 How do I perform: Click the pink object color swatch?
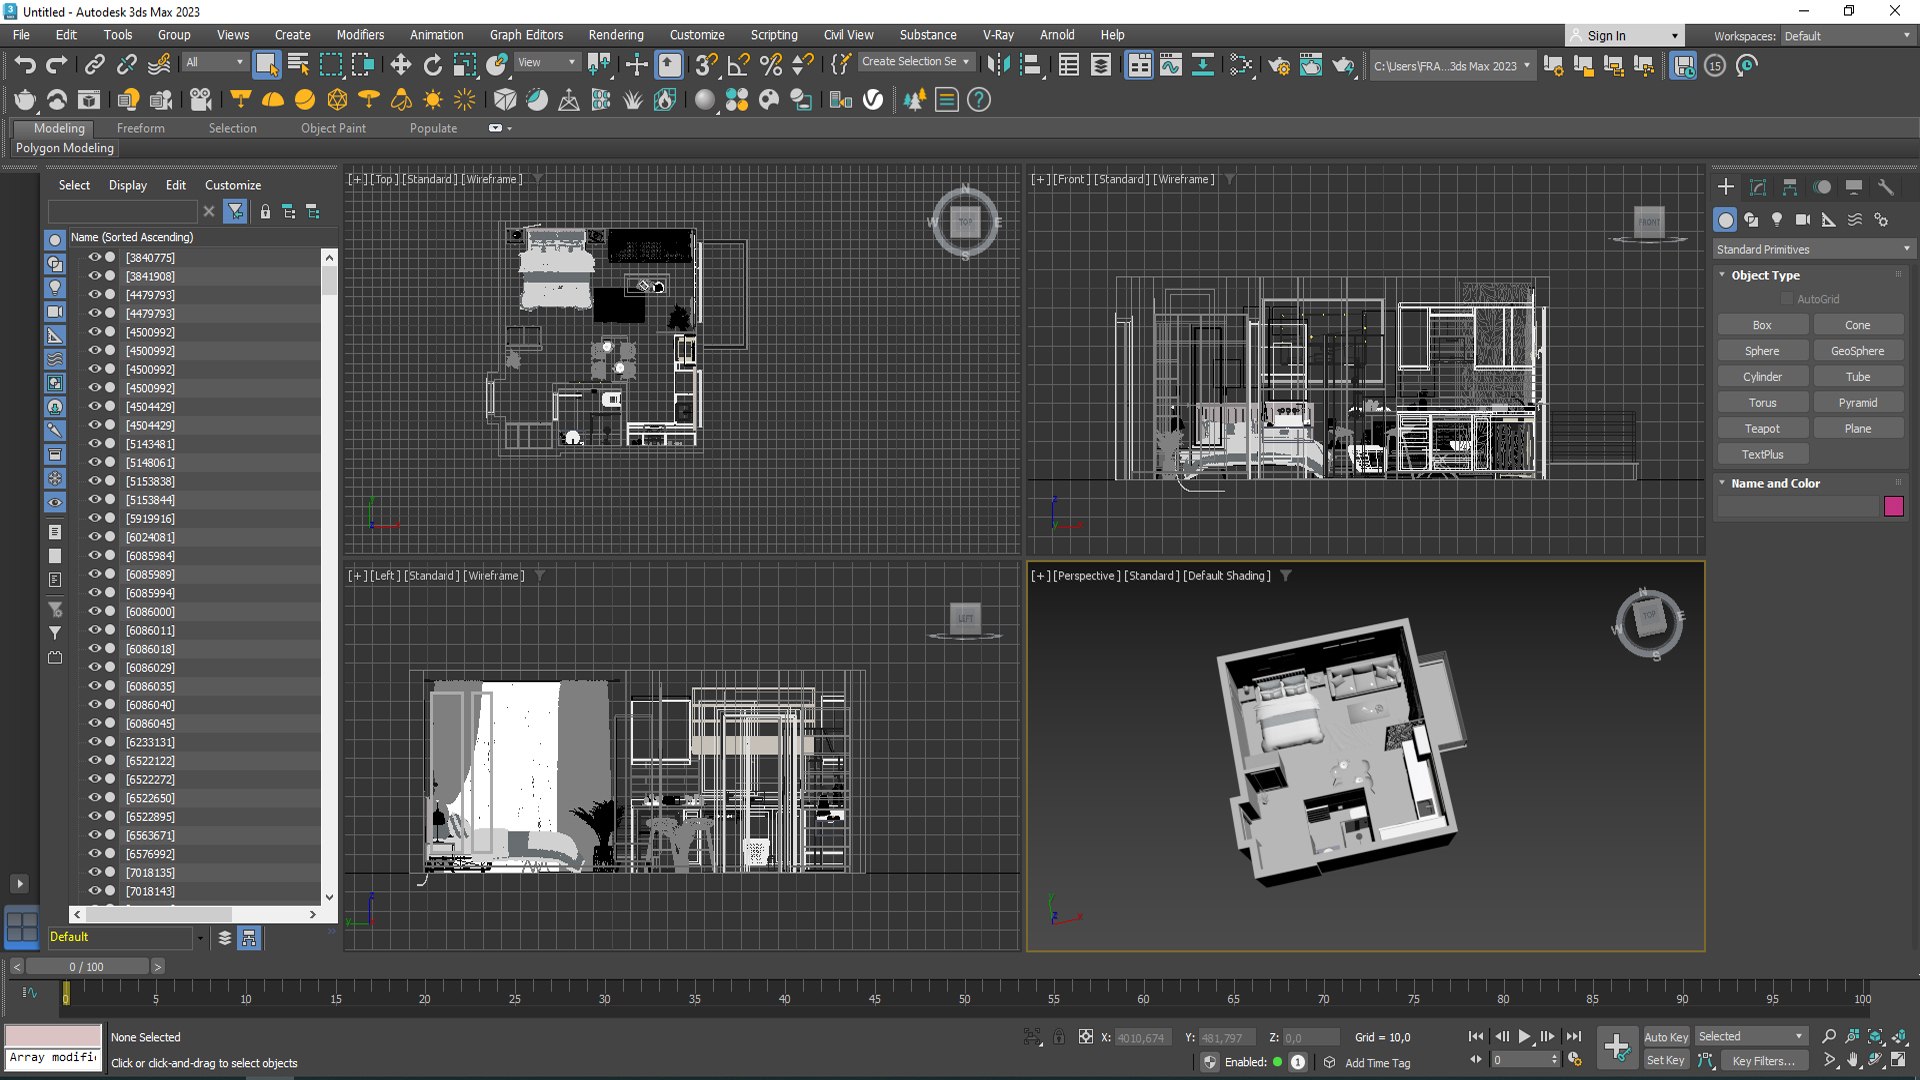[x=1894, y=506]
